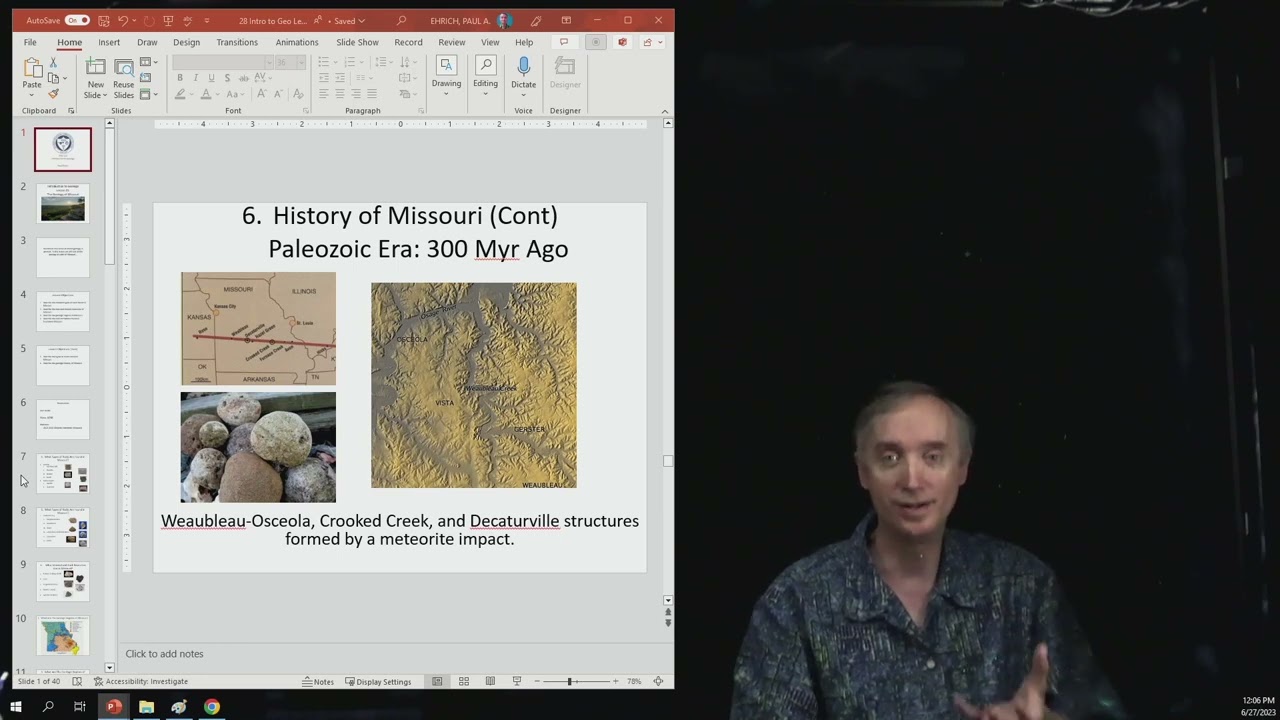Viewport: 1280px width, 720px height.
Task: Select Normal view in status bar
Action: coord(437,681)
